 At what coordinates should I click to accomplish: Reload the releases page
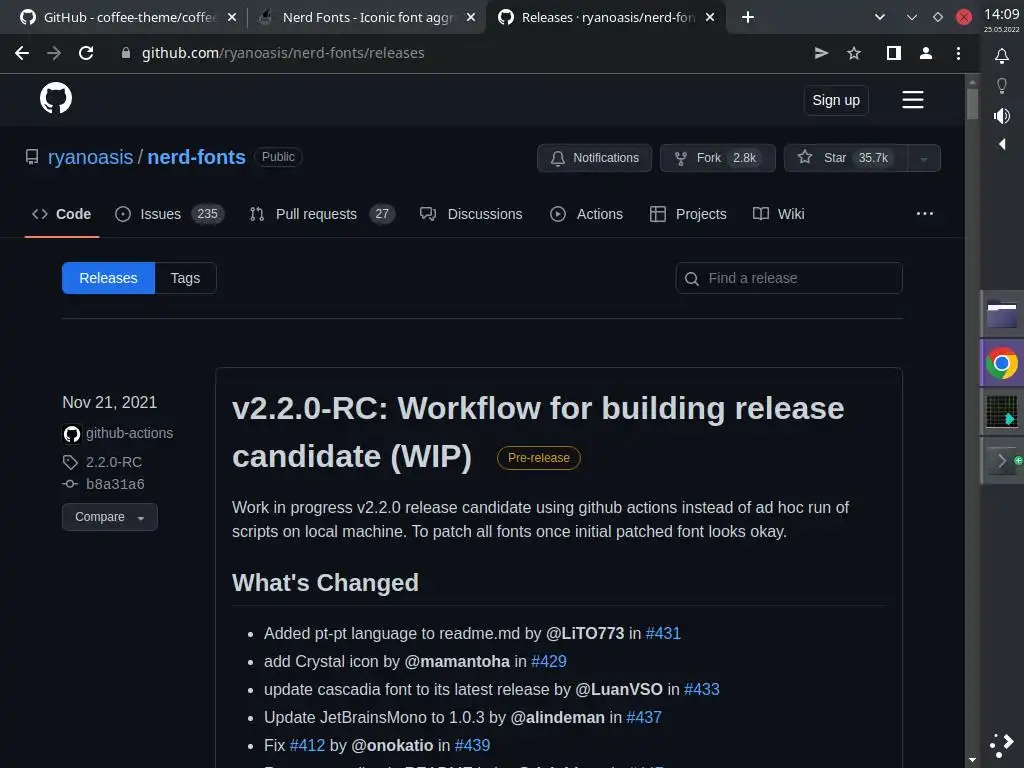point(86,53)
